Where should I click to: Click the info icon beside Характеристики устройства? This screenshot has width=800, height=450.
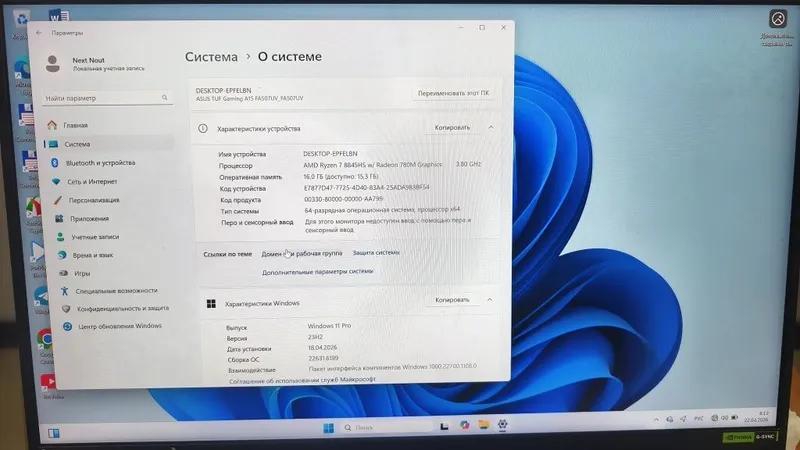pos(203,129)
